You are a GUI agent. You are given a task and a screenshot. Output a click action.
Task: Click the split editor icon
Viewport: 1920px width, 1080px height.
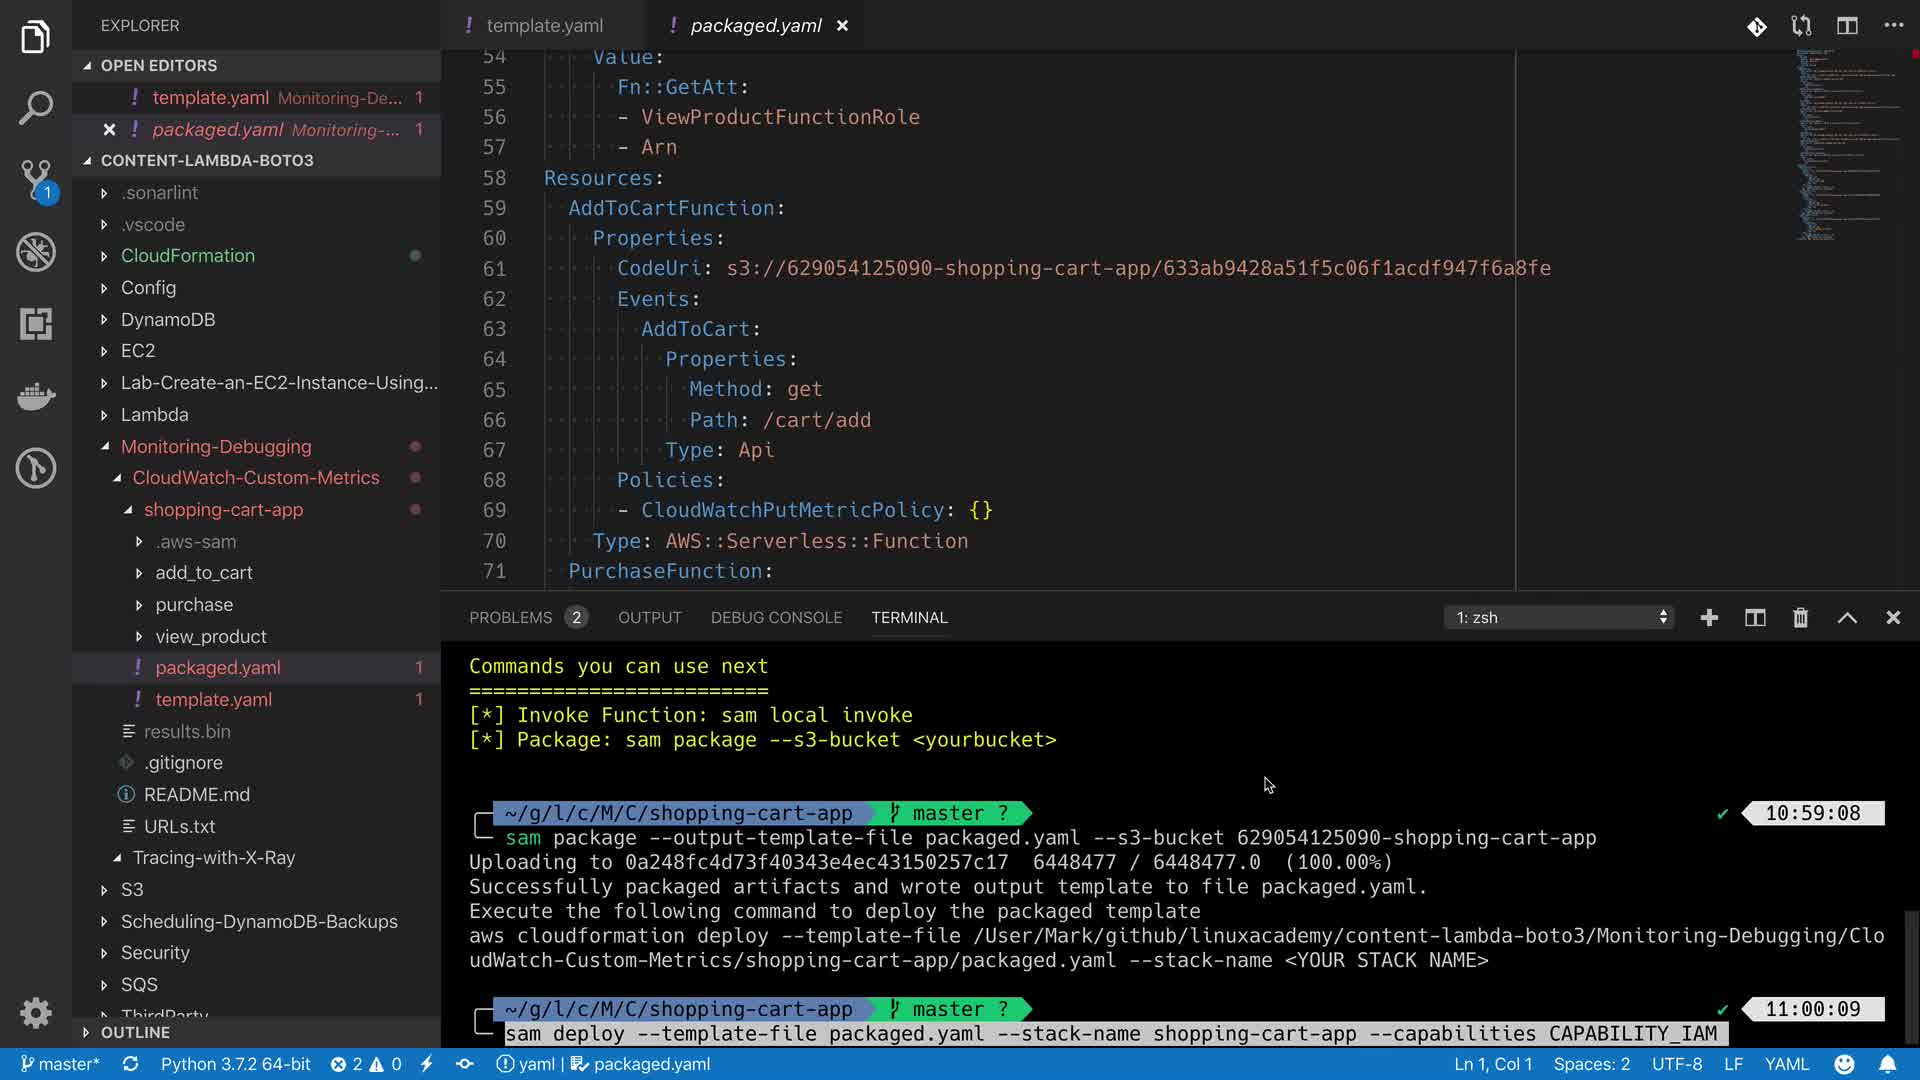pyautogui.click(x=1847, y=26)
